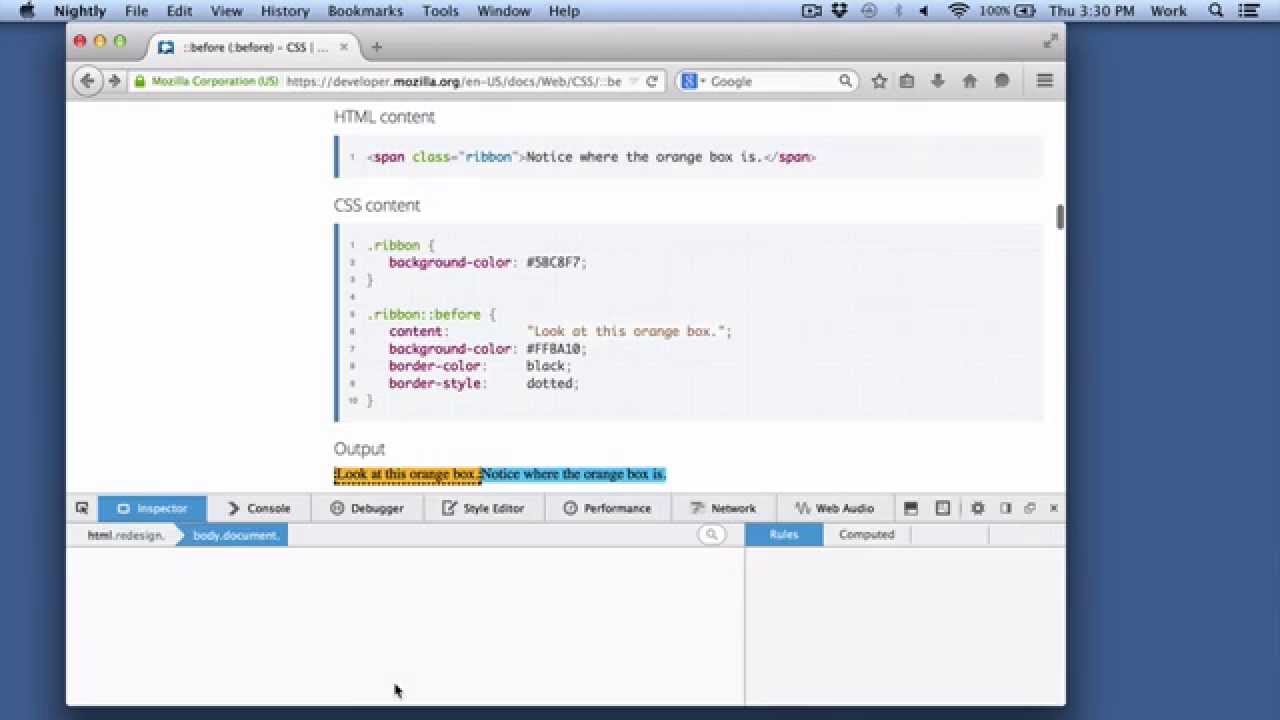Click the Wi-Fi status icon

point(959,11)
